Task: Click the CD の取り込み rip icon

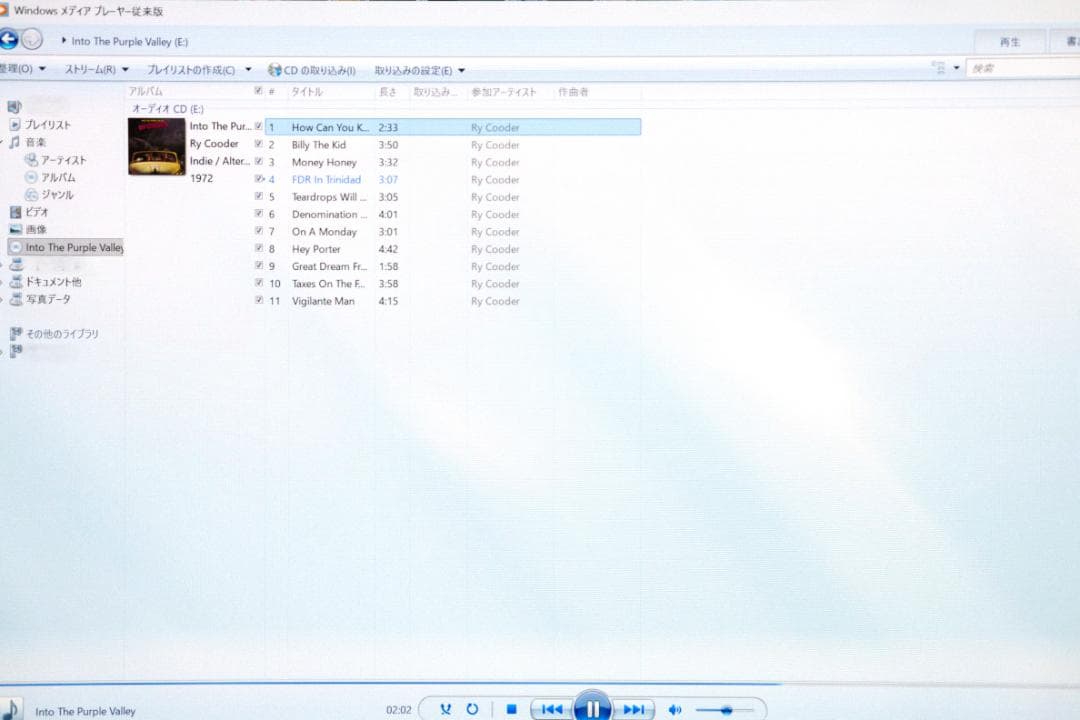Action: coord(275,70)
